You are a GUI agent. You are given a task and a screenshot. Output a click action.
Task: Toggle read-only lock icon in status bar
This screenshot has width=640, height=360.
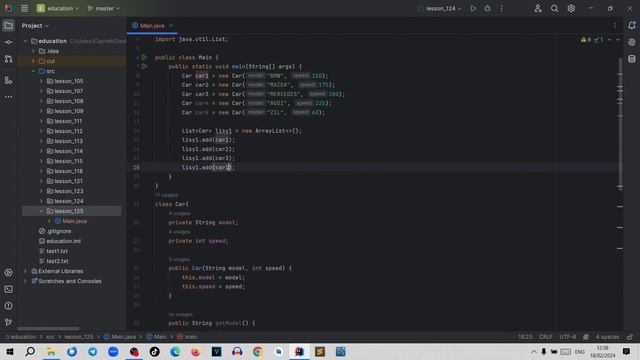click(x=630, y=337)
